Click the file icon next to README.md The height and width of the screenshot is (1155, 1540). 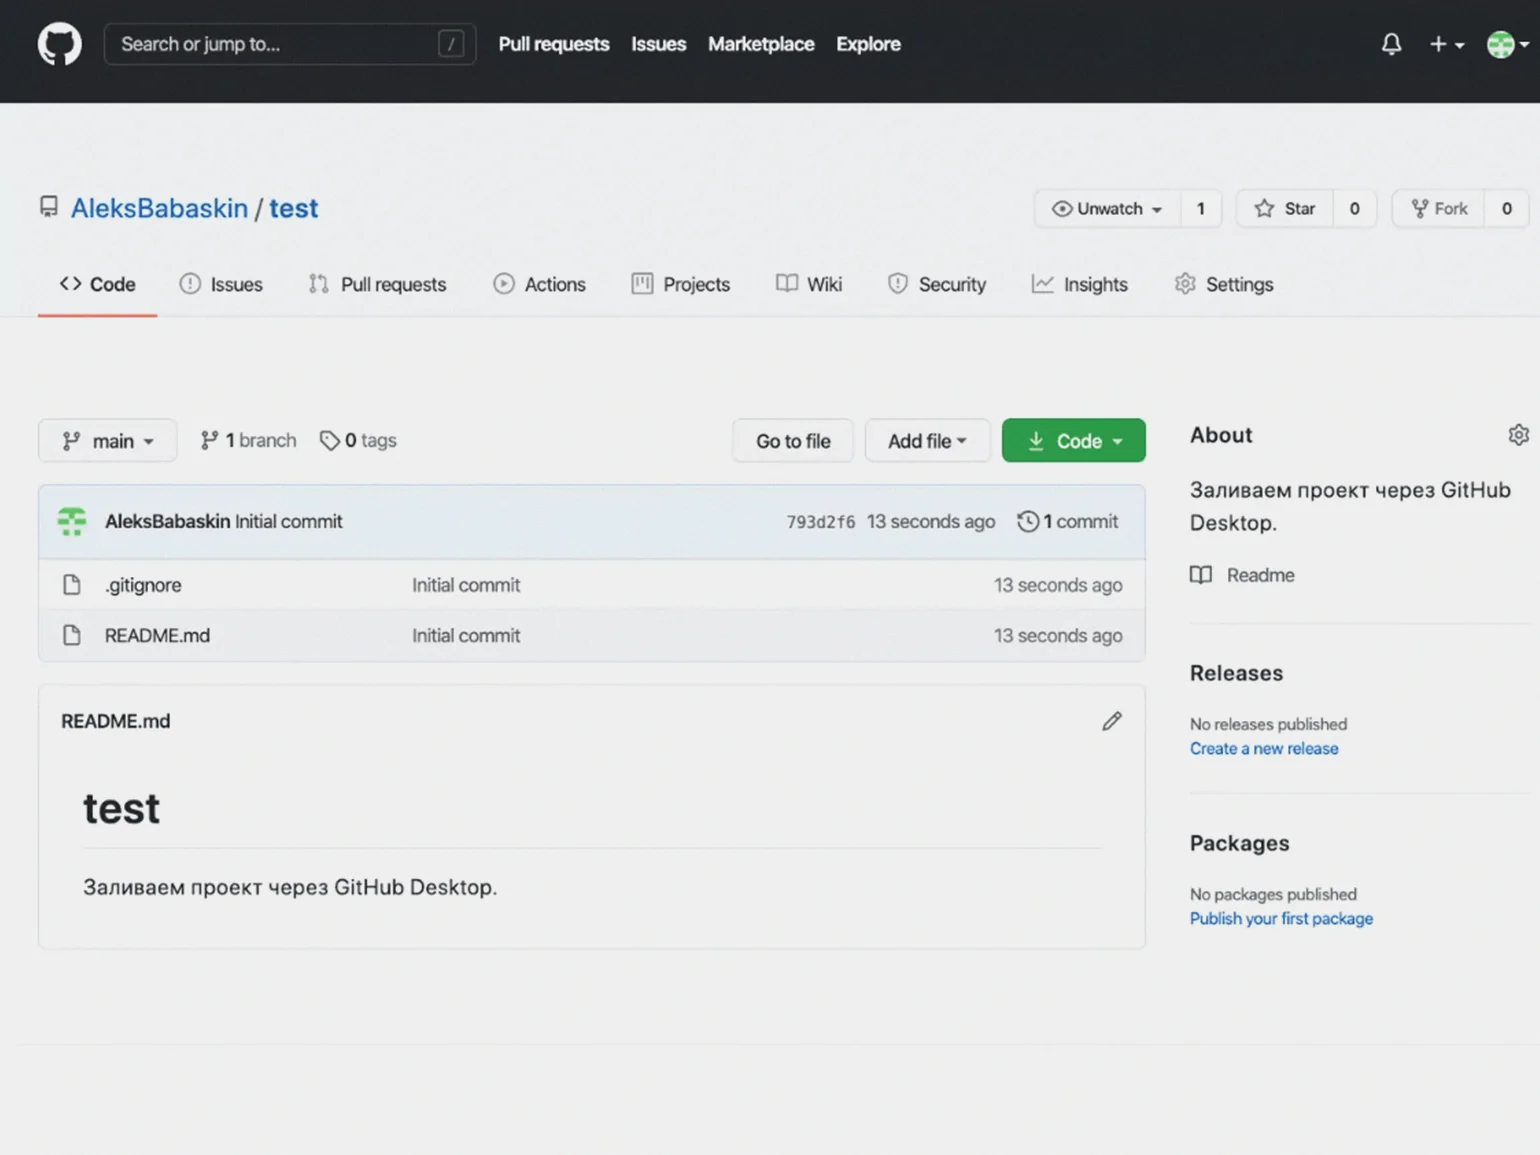click(x=72, y=635)
